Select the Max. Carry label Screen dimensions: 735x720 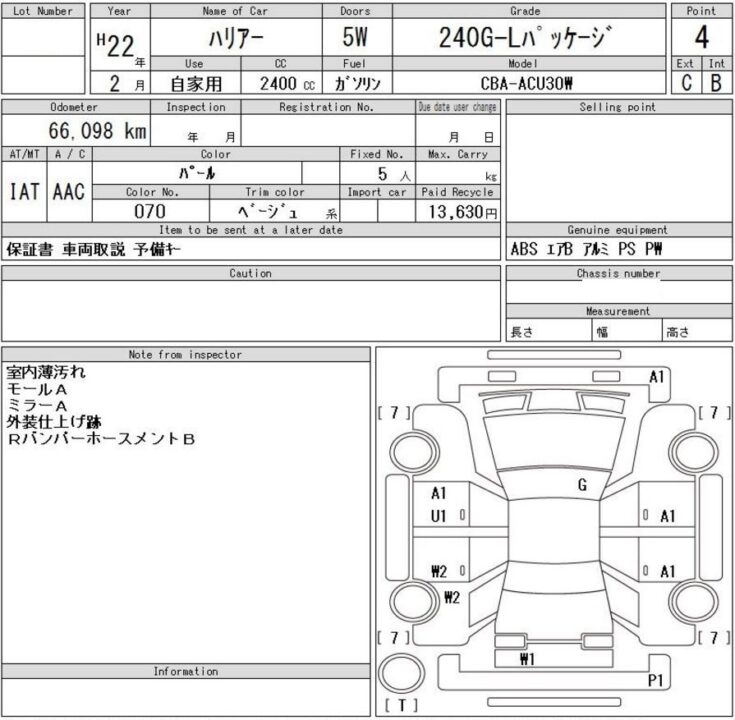click(458, 154)
